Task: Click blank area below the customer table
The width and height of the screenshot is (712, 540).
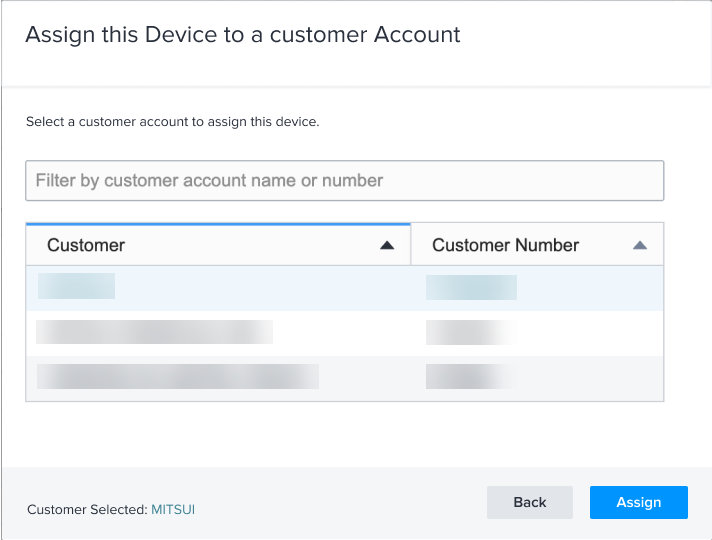Action: (x=344, y=432)
